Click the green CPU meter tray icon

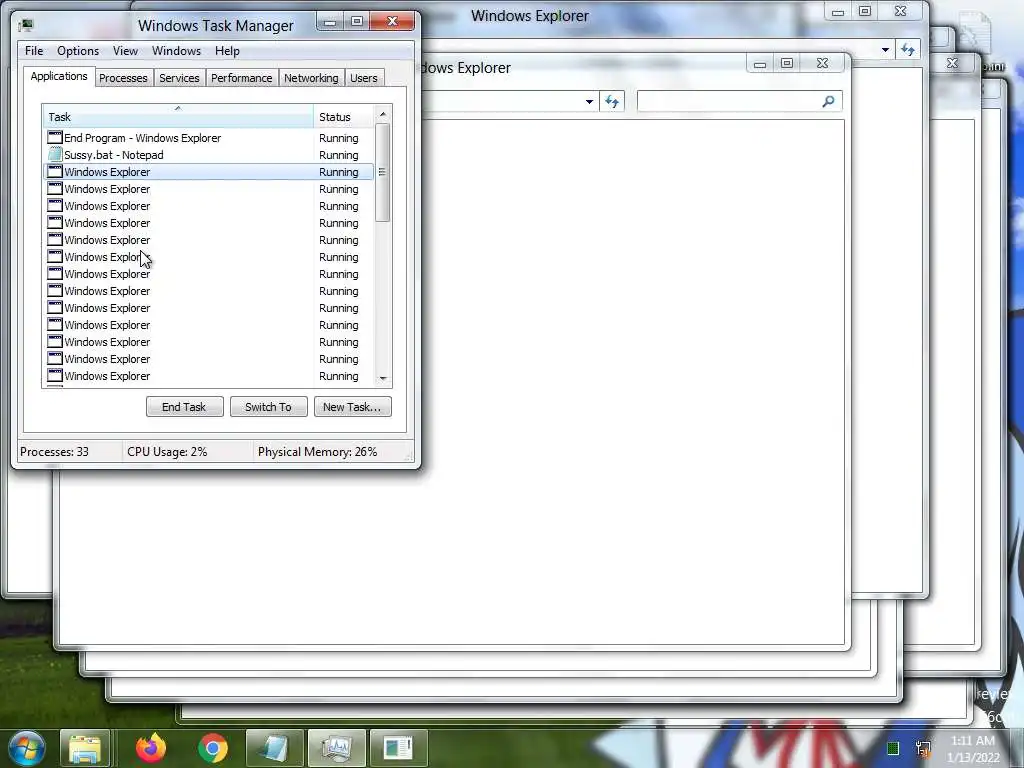(893, 748)
